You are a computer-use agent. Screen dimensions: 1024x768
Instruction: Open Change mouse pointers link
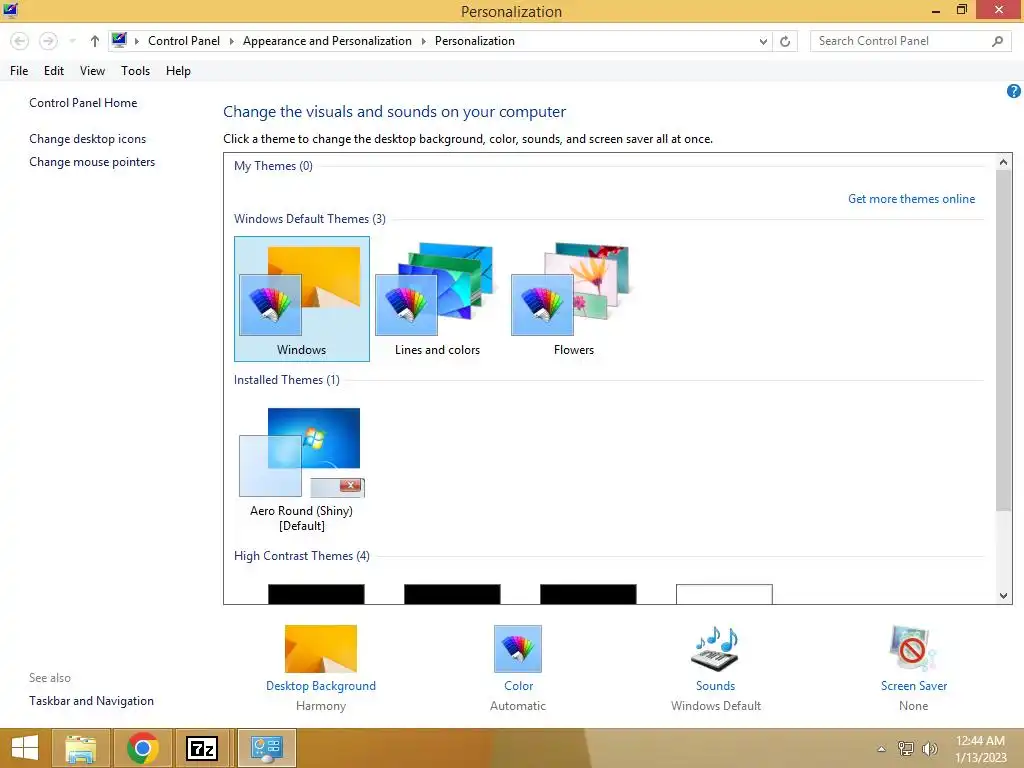92,161
